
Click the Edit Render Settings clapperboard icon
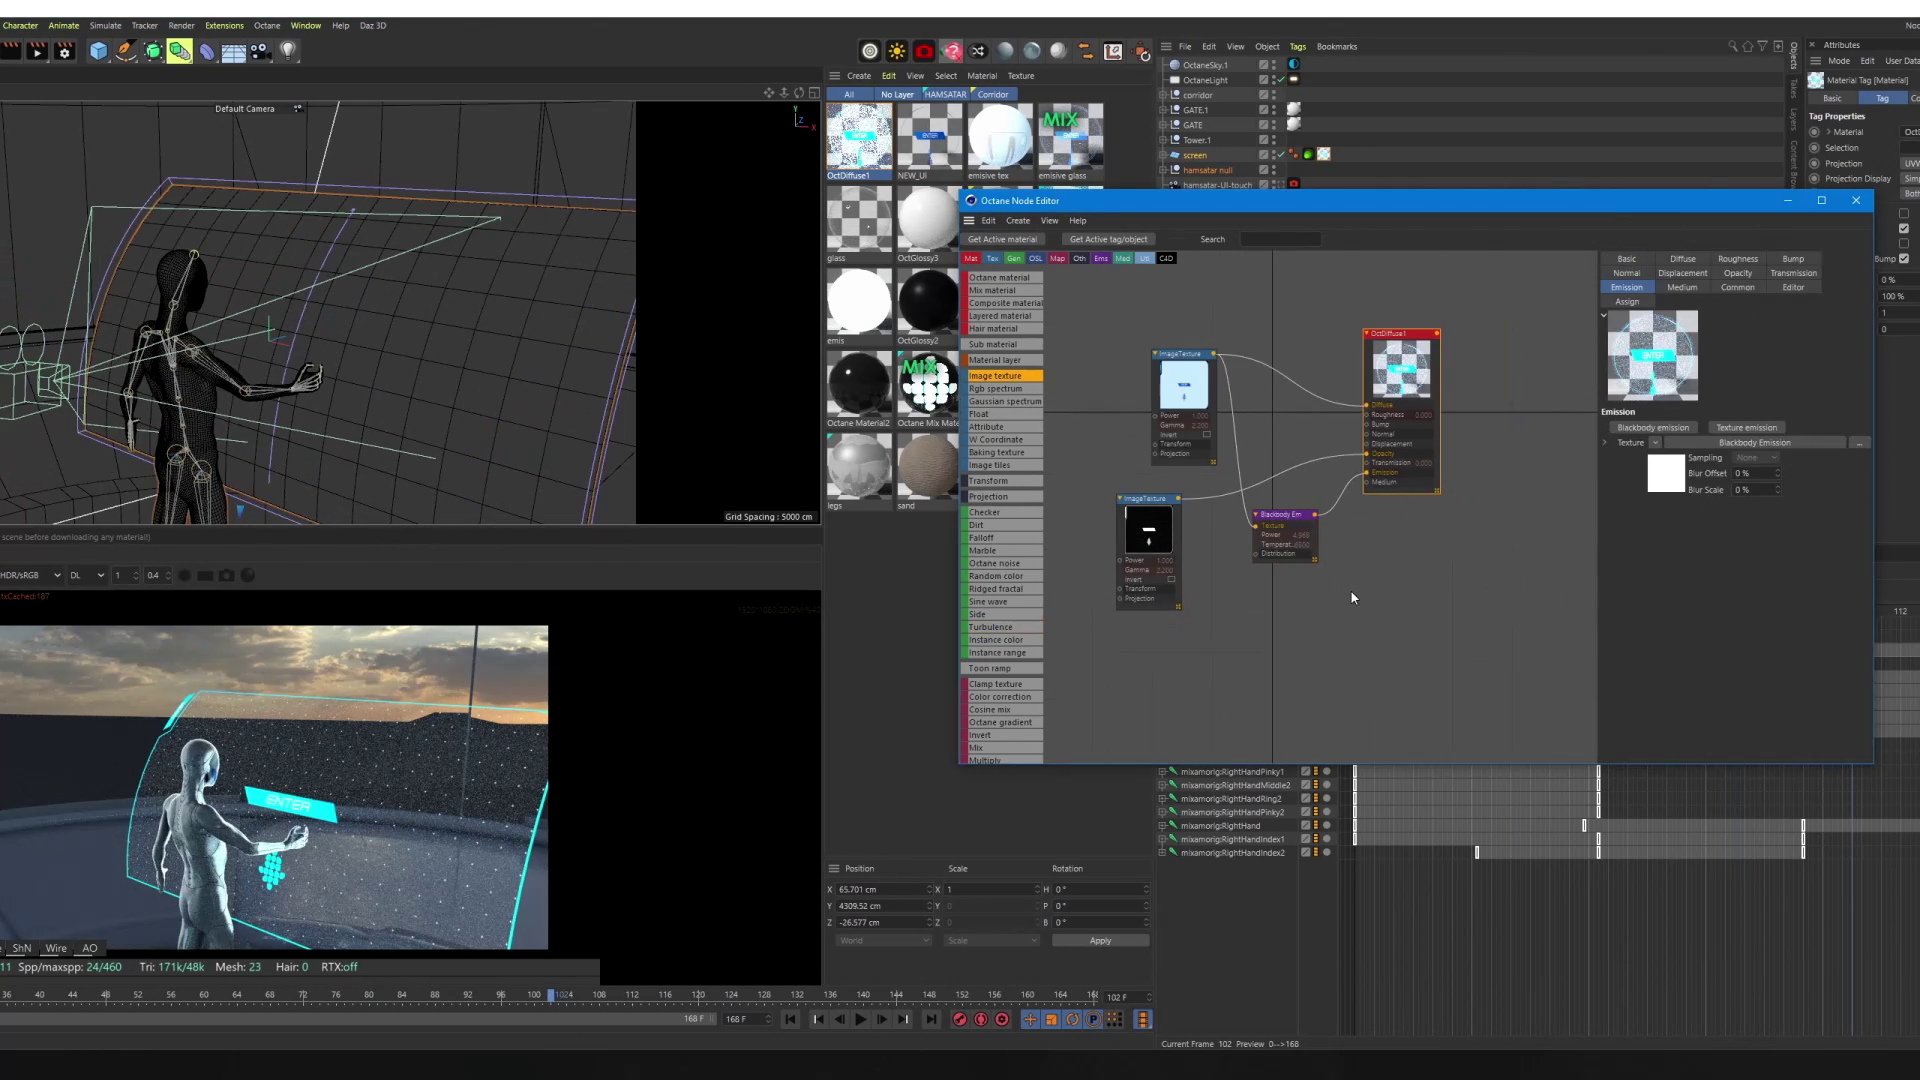(x=65, y=51)
